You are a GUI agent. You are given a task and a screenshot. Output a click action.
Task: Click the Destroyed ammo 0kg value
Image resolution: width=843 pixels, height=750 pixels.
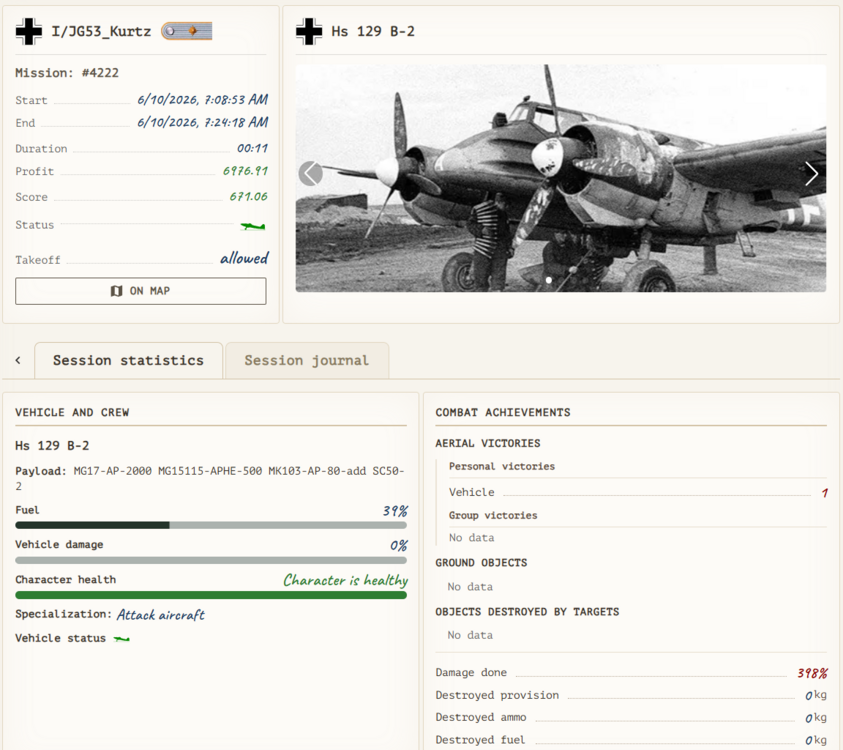pyautogui.click(x=816, y=718)
